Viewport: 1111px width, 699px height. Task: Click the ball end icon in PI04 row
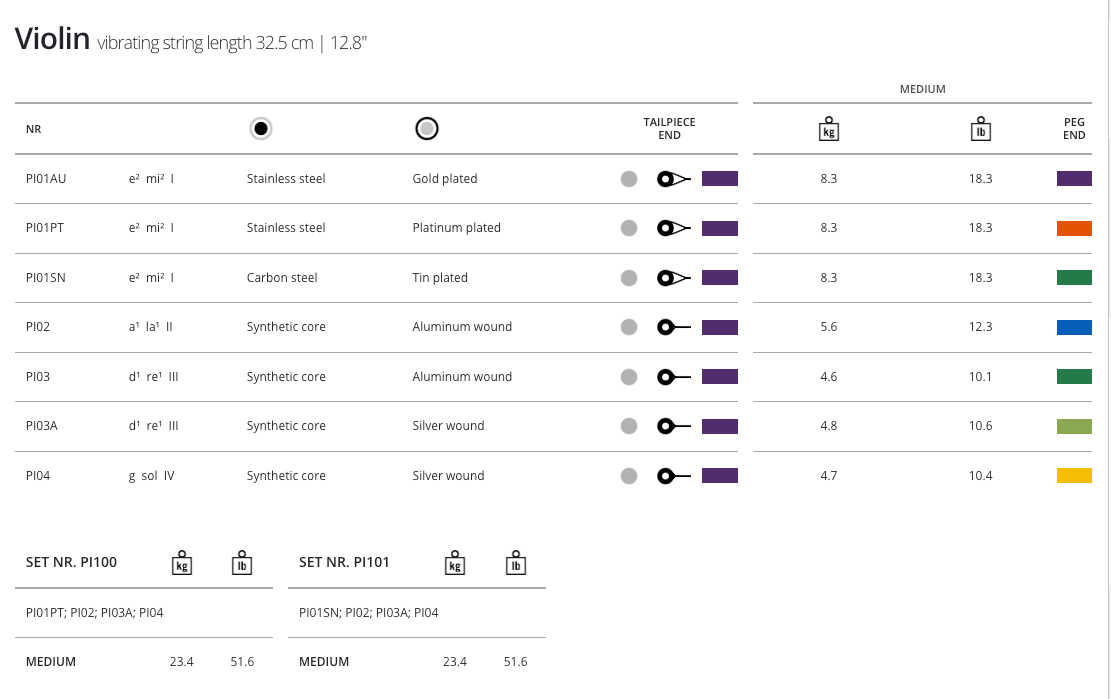pyautogui.click(x=673, y=476)
